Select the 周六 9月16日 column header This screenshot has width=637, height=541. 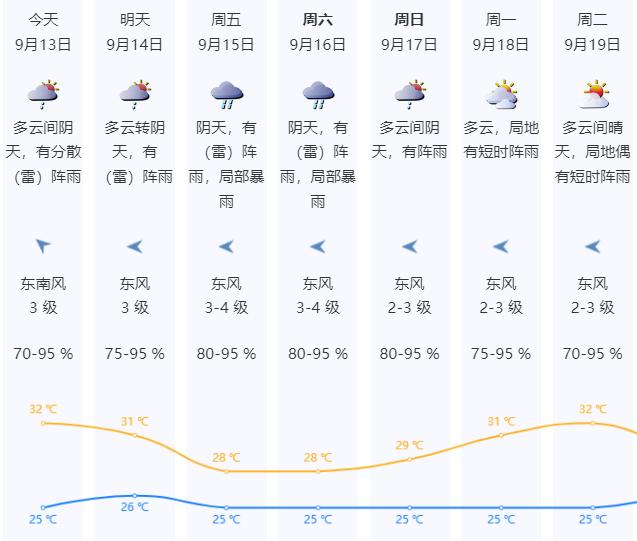(x=318, y=32)
